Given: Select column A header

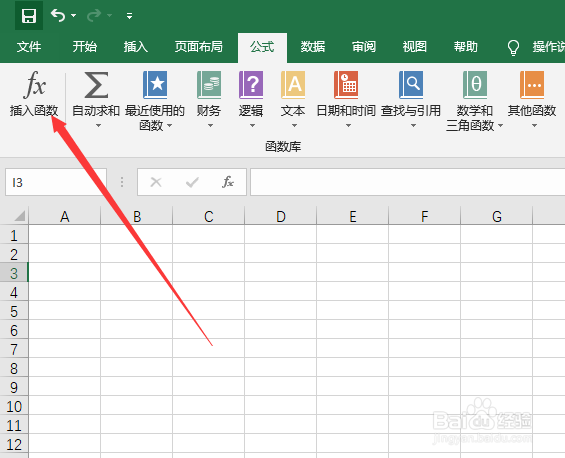Looking at the screenshot, I should click(x=64, y=216).
